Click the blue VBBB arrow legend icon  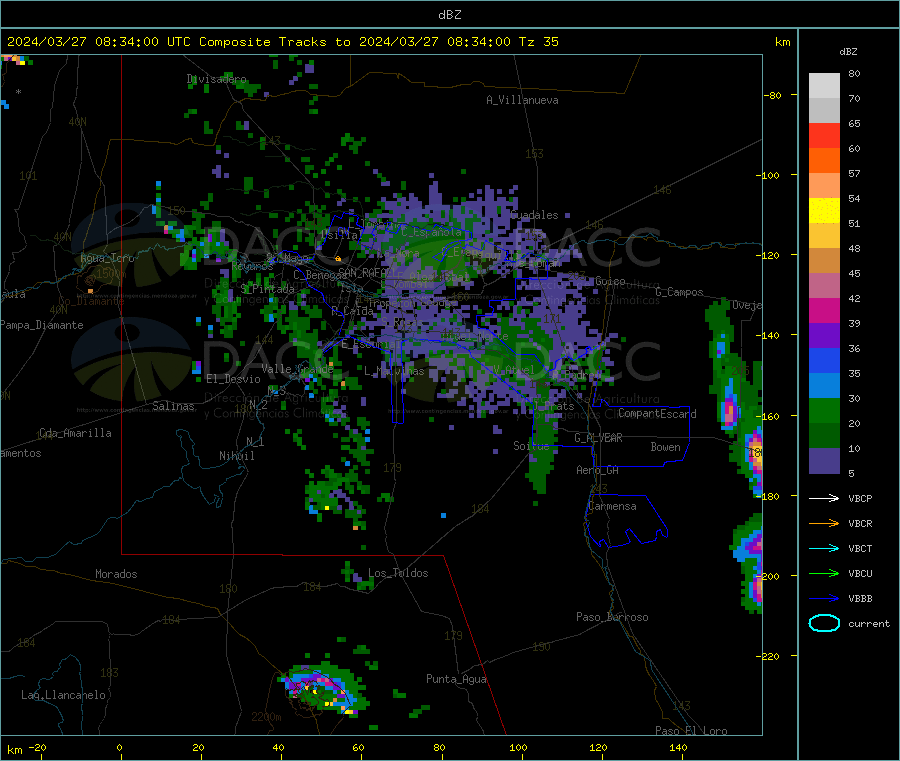click(824, 598)
